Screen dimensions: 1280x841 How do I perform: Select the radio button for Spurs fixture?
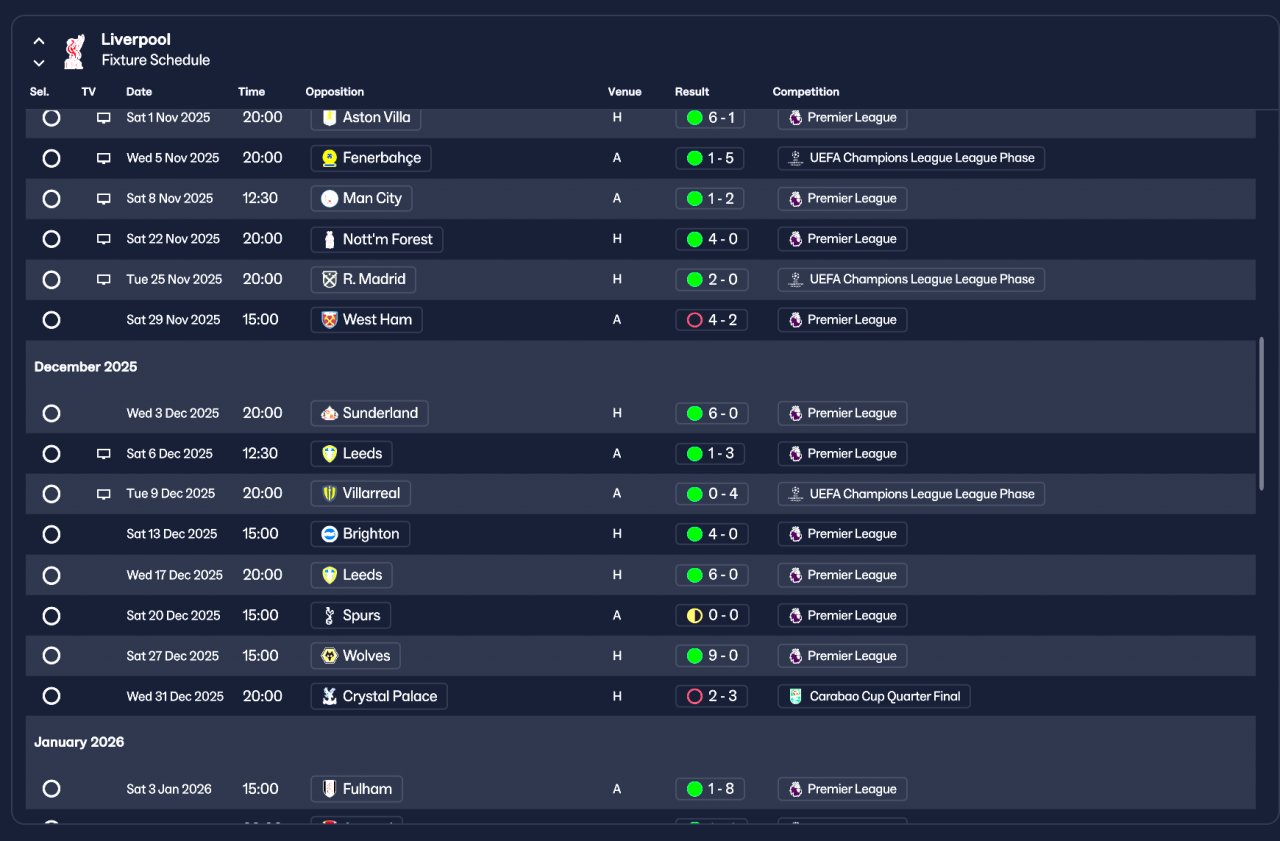51,616
